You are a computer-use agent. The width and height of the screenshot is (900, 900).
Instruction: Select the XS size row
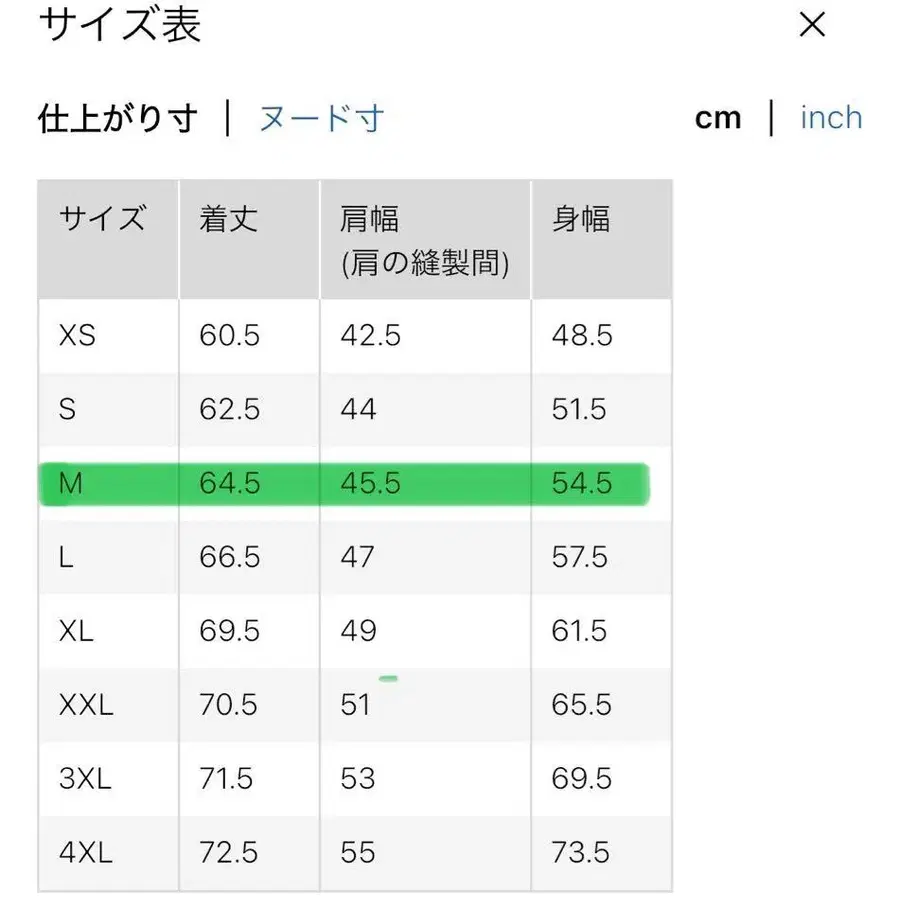[x=107, y=336]
